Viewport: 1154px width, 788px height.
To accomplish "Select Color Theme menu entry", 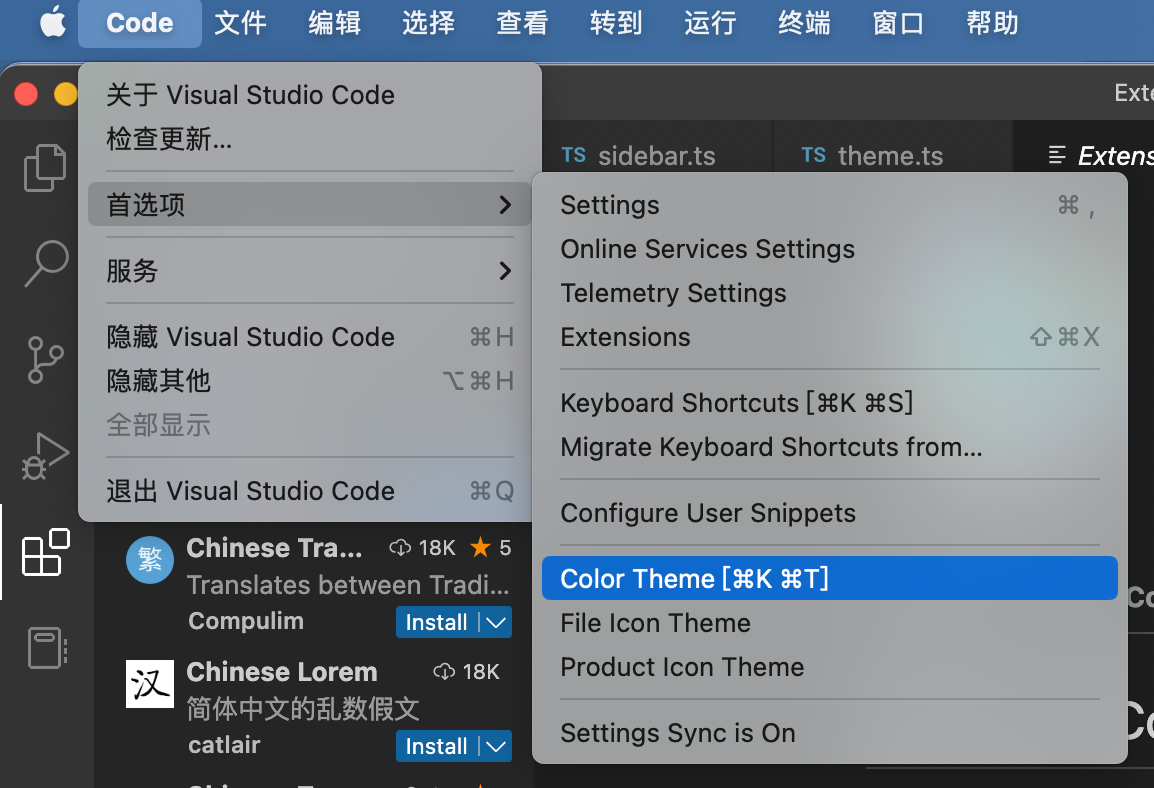I will click(x=829, y=578).
